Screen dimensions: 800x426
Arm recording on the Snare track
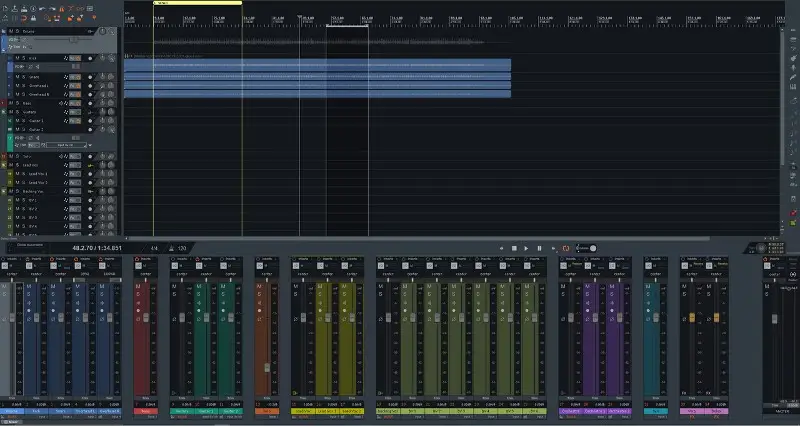tap(90, 76)
